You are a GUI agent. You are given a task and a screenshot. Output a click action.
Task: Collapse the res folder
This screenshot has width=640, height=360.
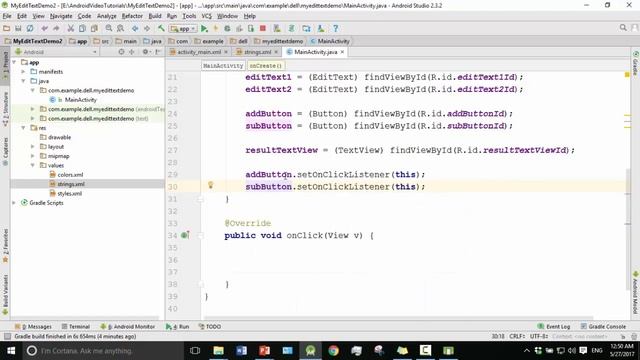pyautogui.click(x=23, y=128)
